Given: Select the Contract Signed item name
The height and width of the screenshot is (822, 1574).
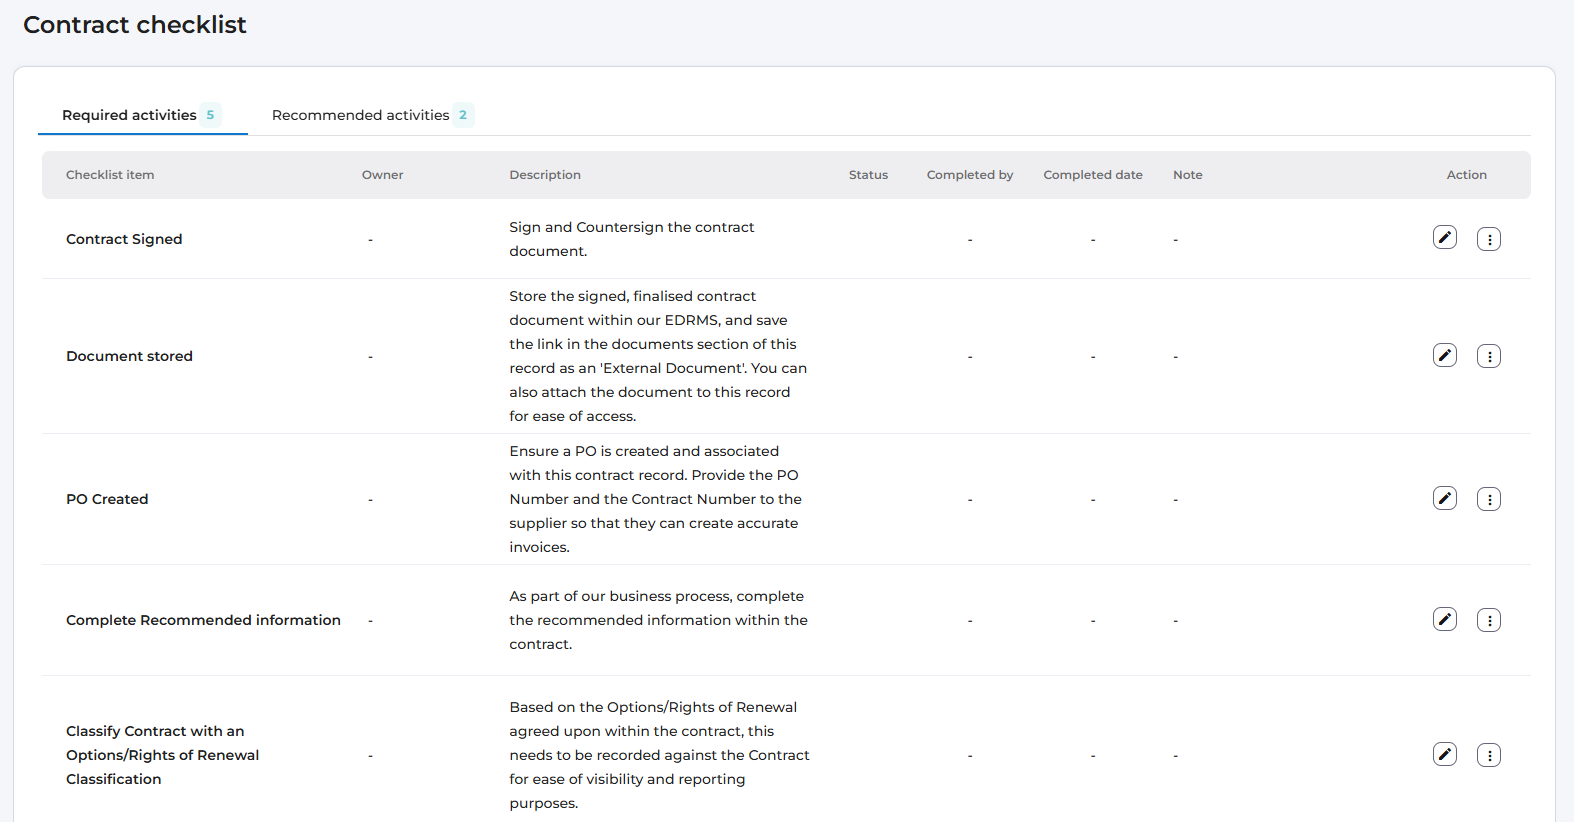Looking at the screenshot, I should pyautogui.click(x=124, y=239).
